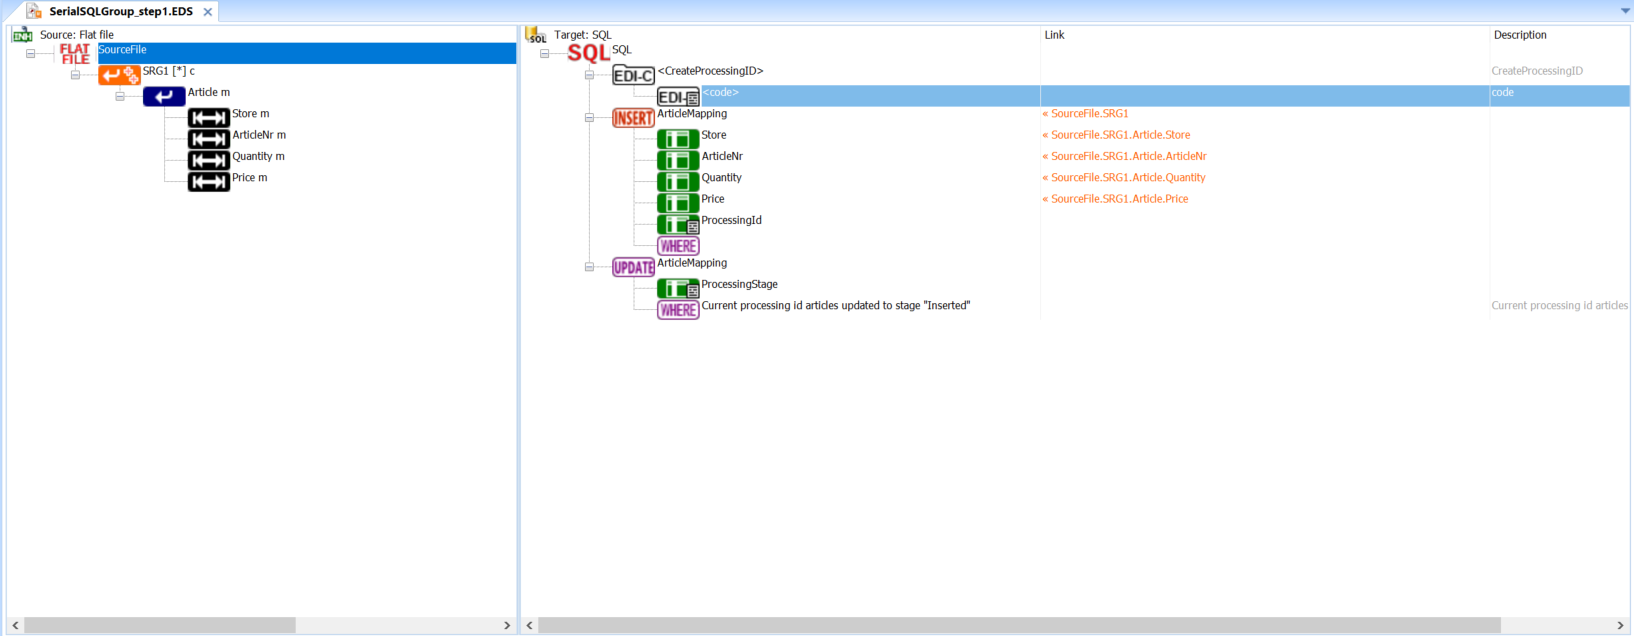Click the WHERE icon under ProcessingId
This screenshot has height=636, width=1634.
[678, 246]
